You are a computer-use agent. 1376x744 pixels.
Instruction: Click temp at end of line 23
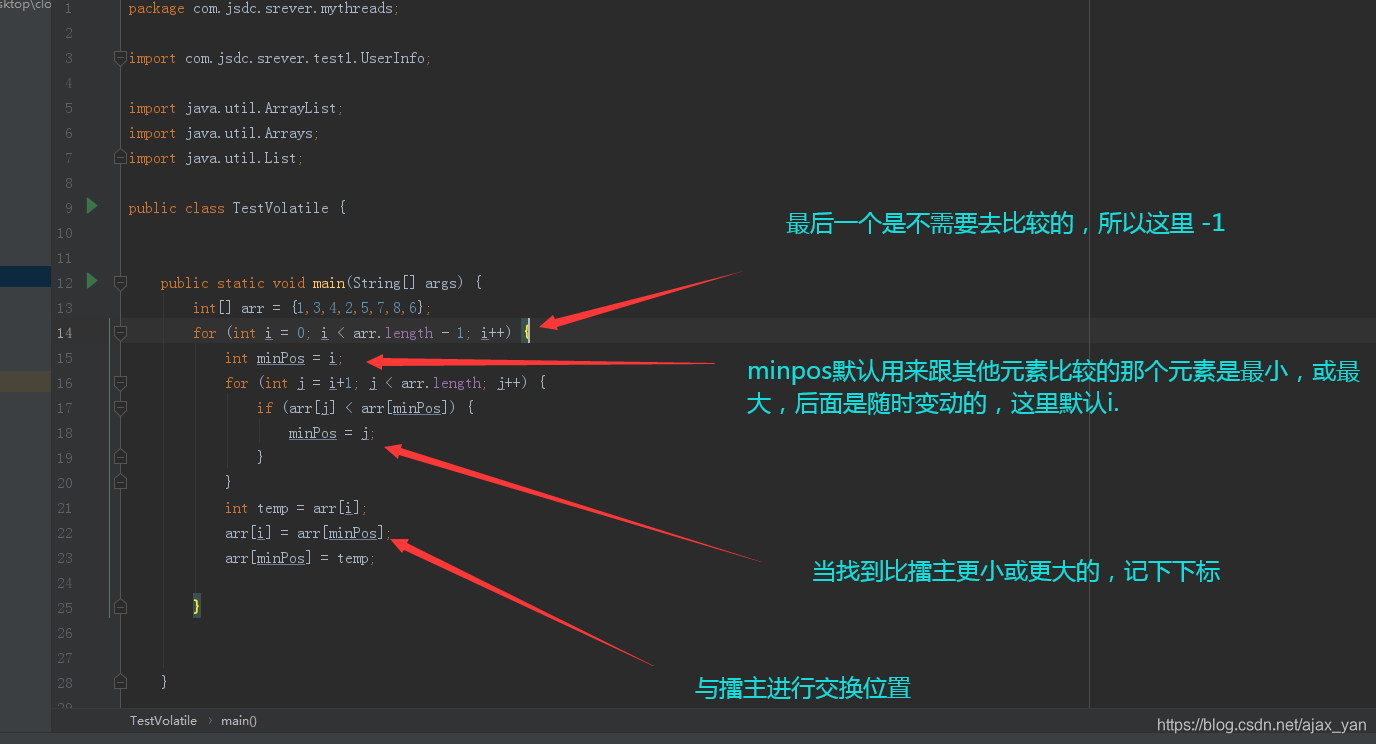point(353,558)
